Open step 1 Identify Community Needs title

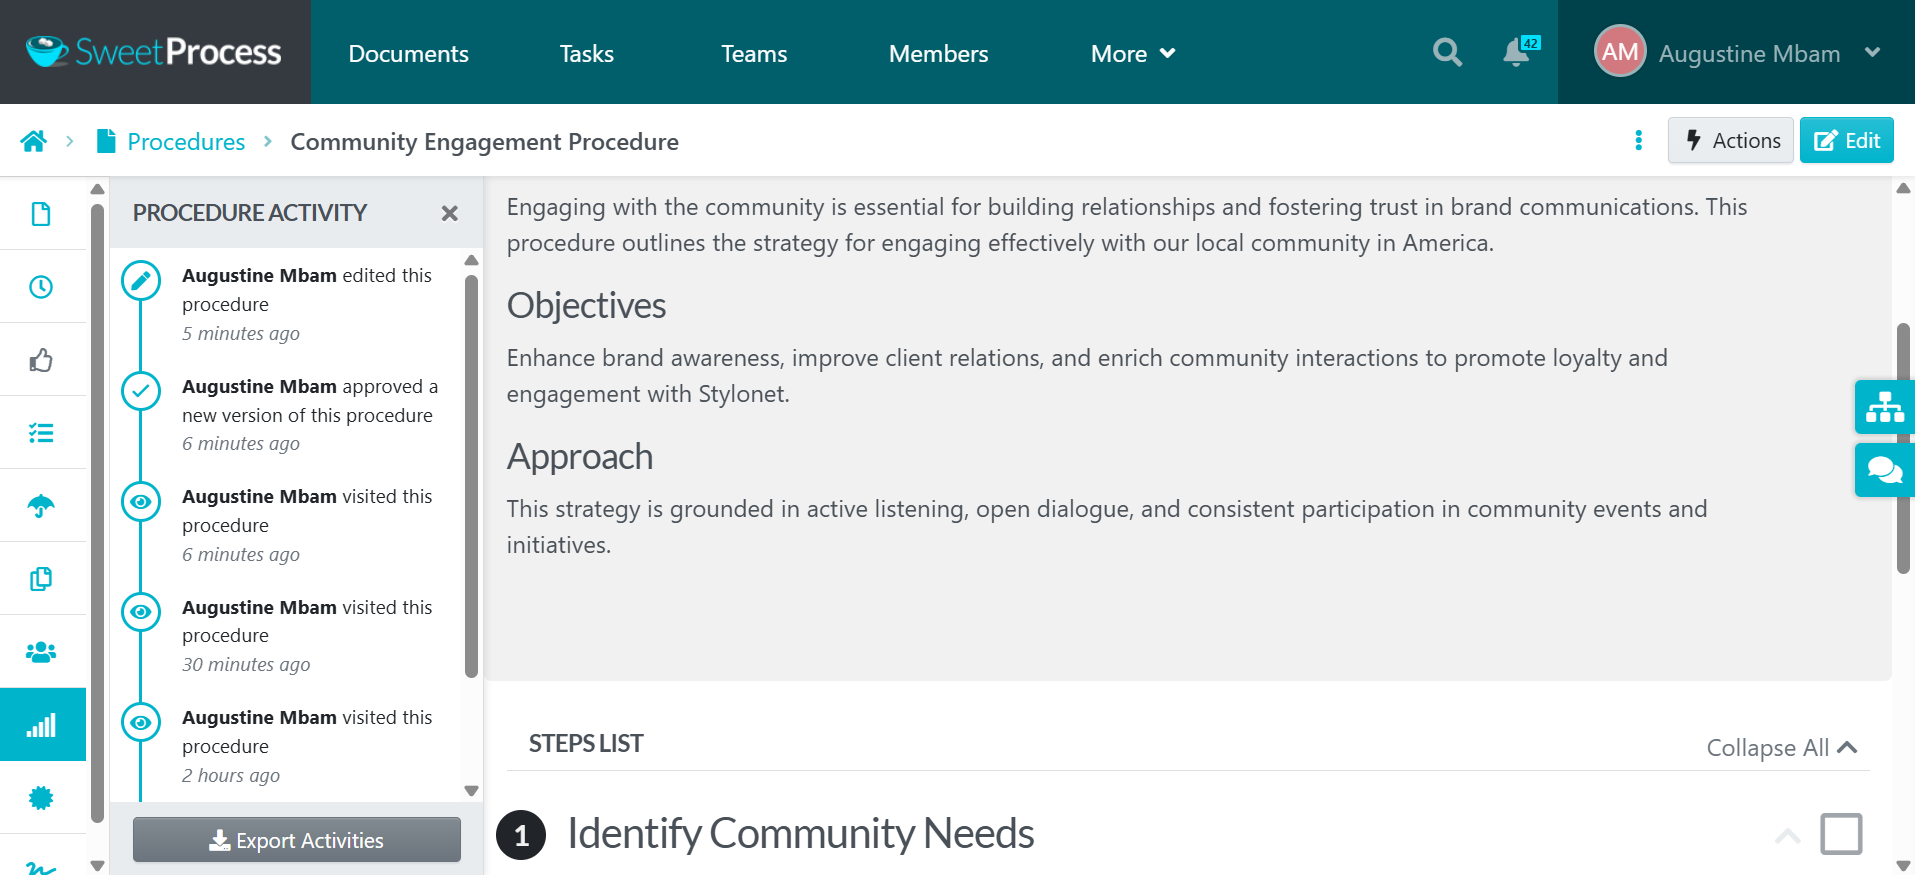coord(800,833)
